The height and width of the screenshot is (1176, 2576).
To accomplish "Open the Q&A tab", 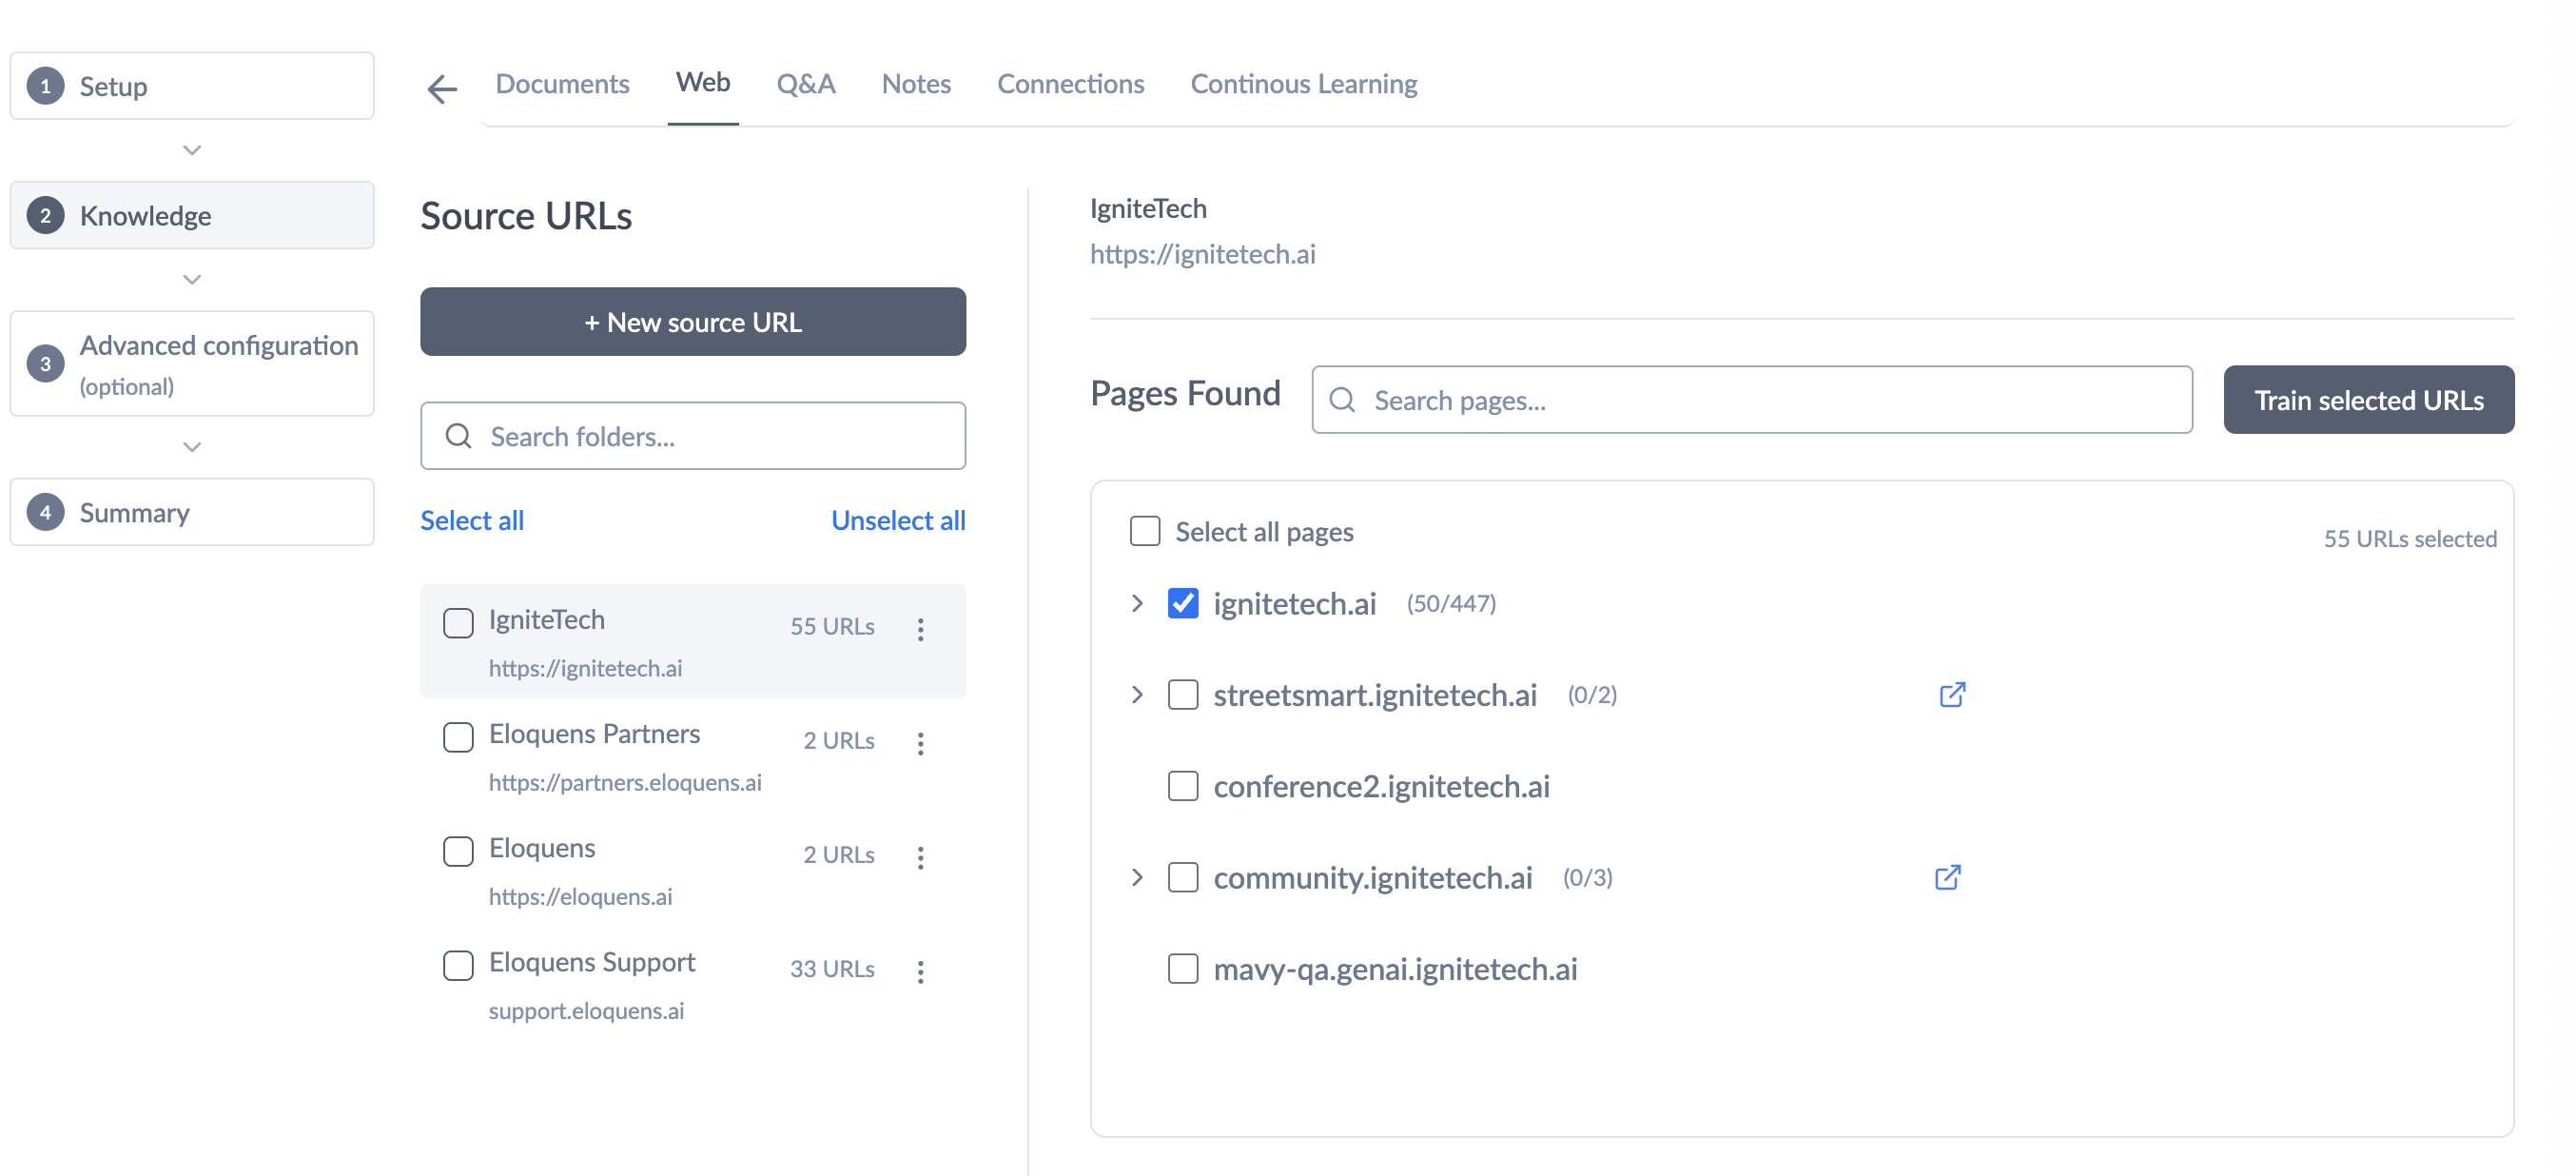I will [x=806, y=84].
